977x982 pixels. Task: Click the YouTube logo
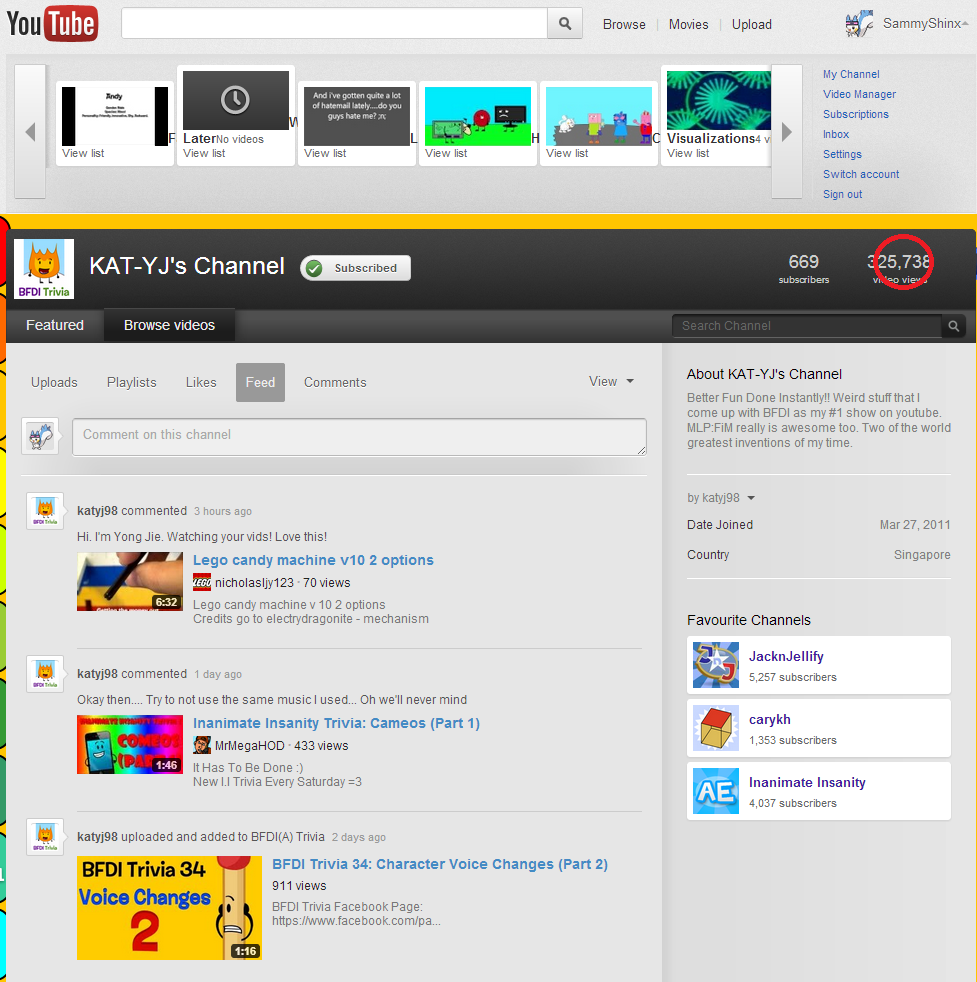53,24
